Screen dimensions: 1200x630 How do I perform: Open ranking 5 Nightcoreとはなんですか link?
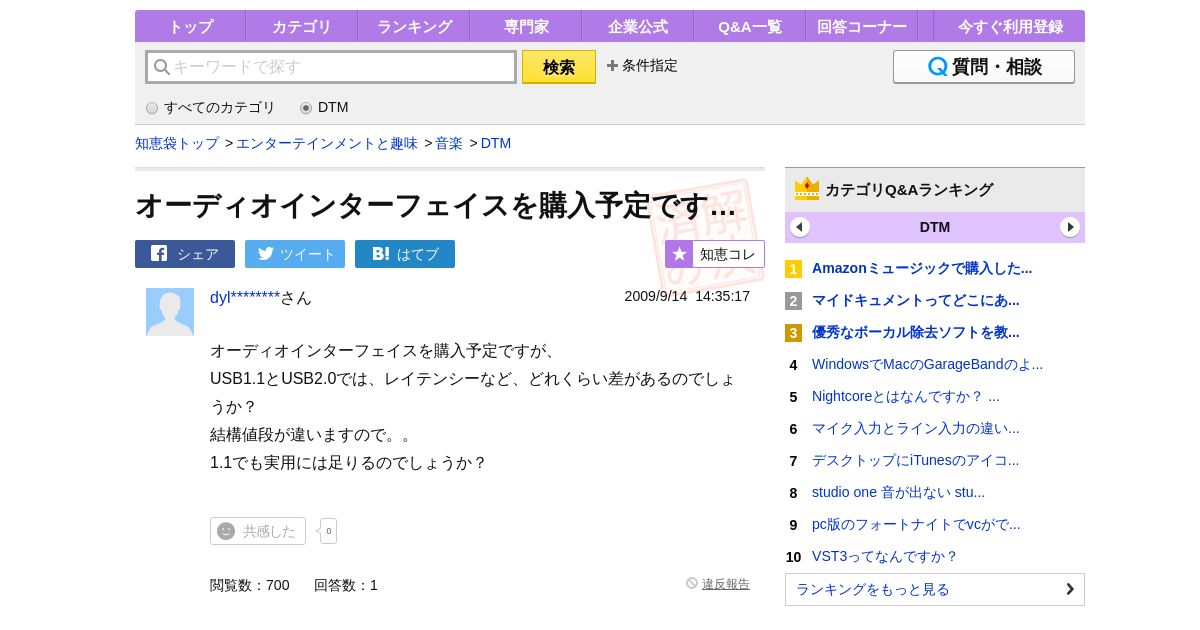[x=906, y=396]
